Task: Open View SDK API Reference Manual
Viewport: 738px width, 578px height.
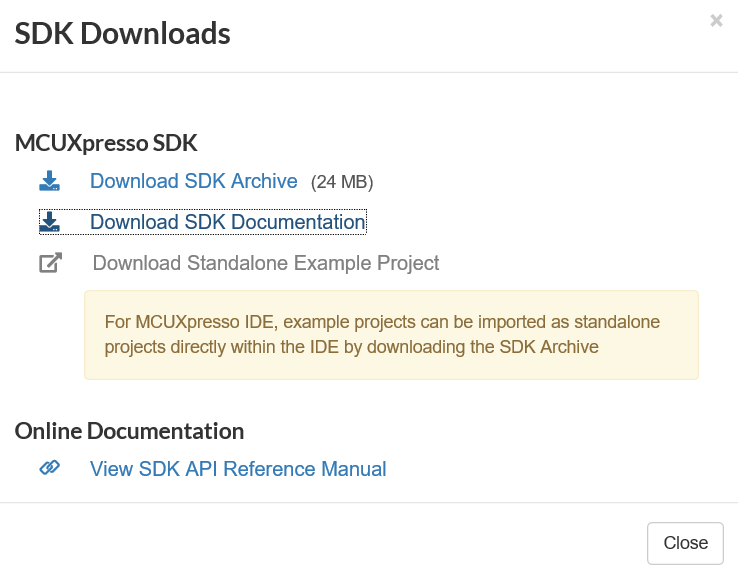Action: pyautogui.click(x=238, y=469)
